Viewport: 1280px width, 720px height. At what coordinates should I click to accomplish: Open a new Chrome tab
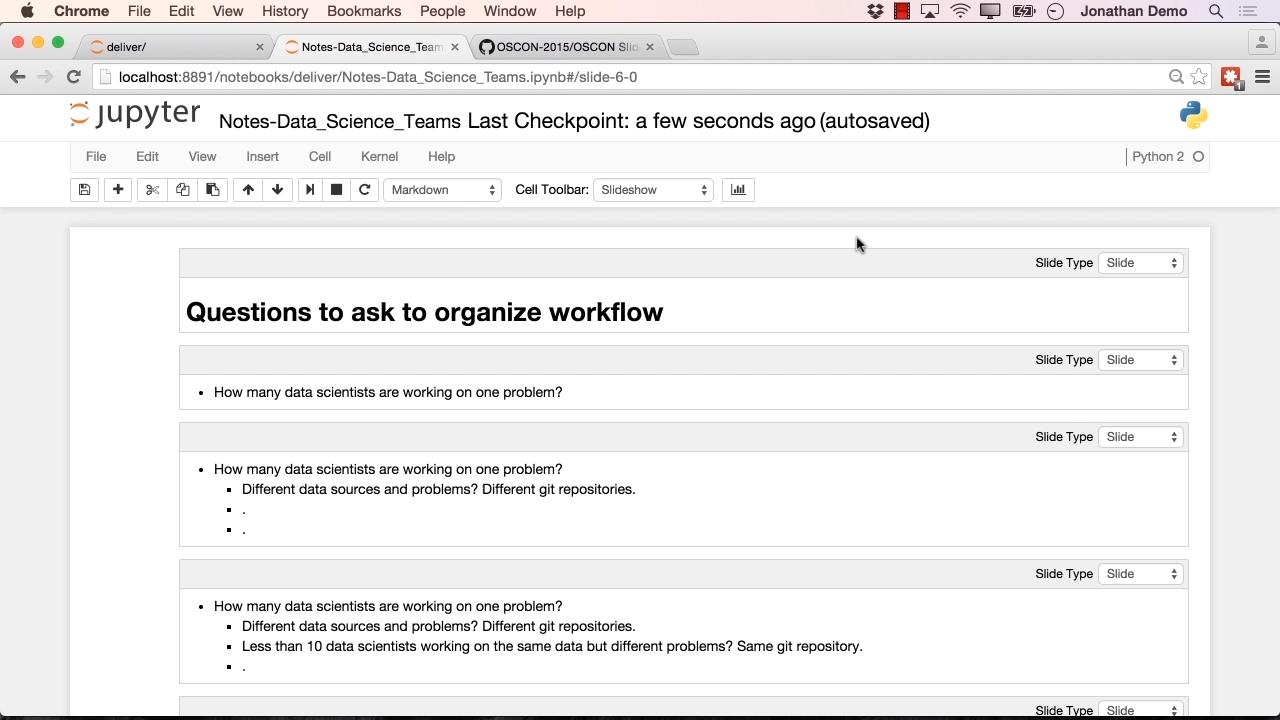point(682,47)
